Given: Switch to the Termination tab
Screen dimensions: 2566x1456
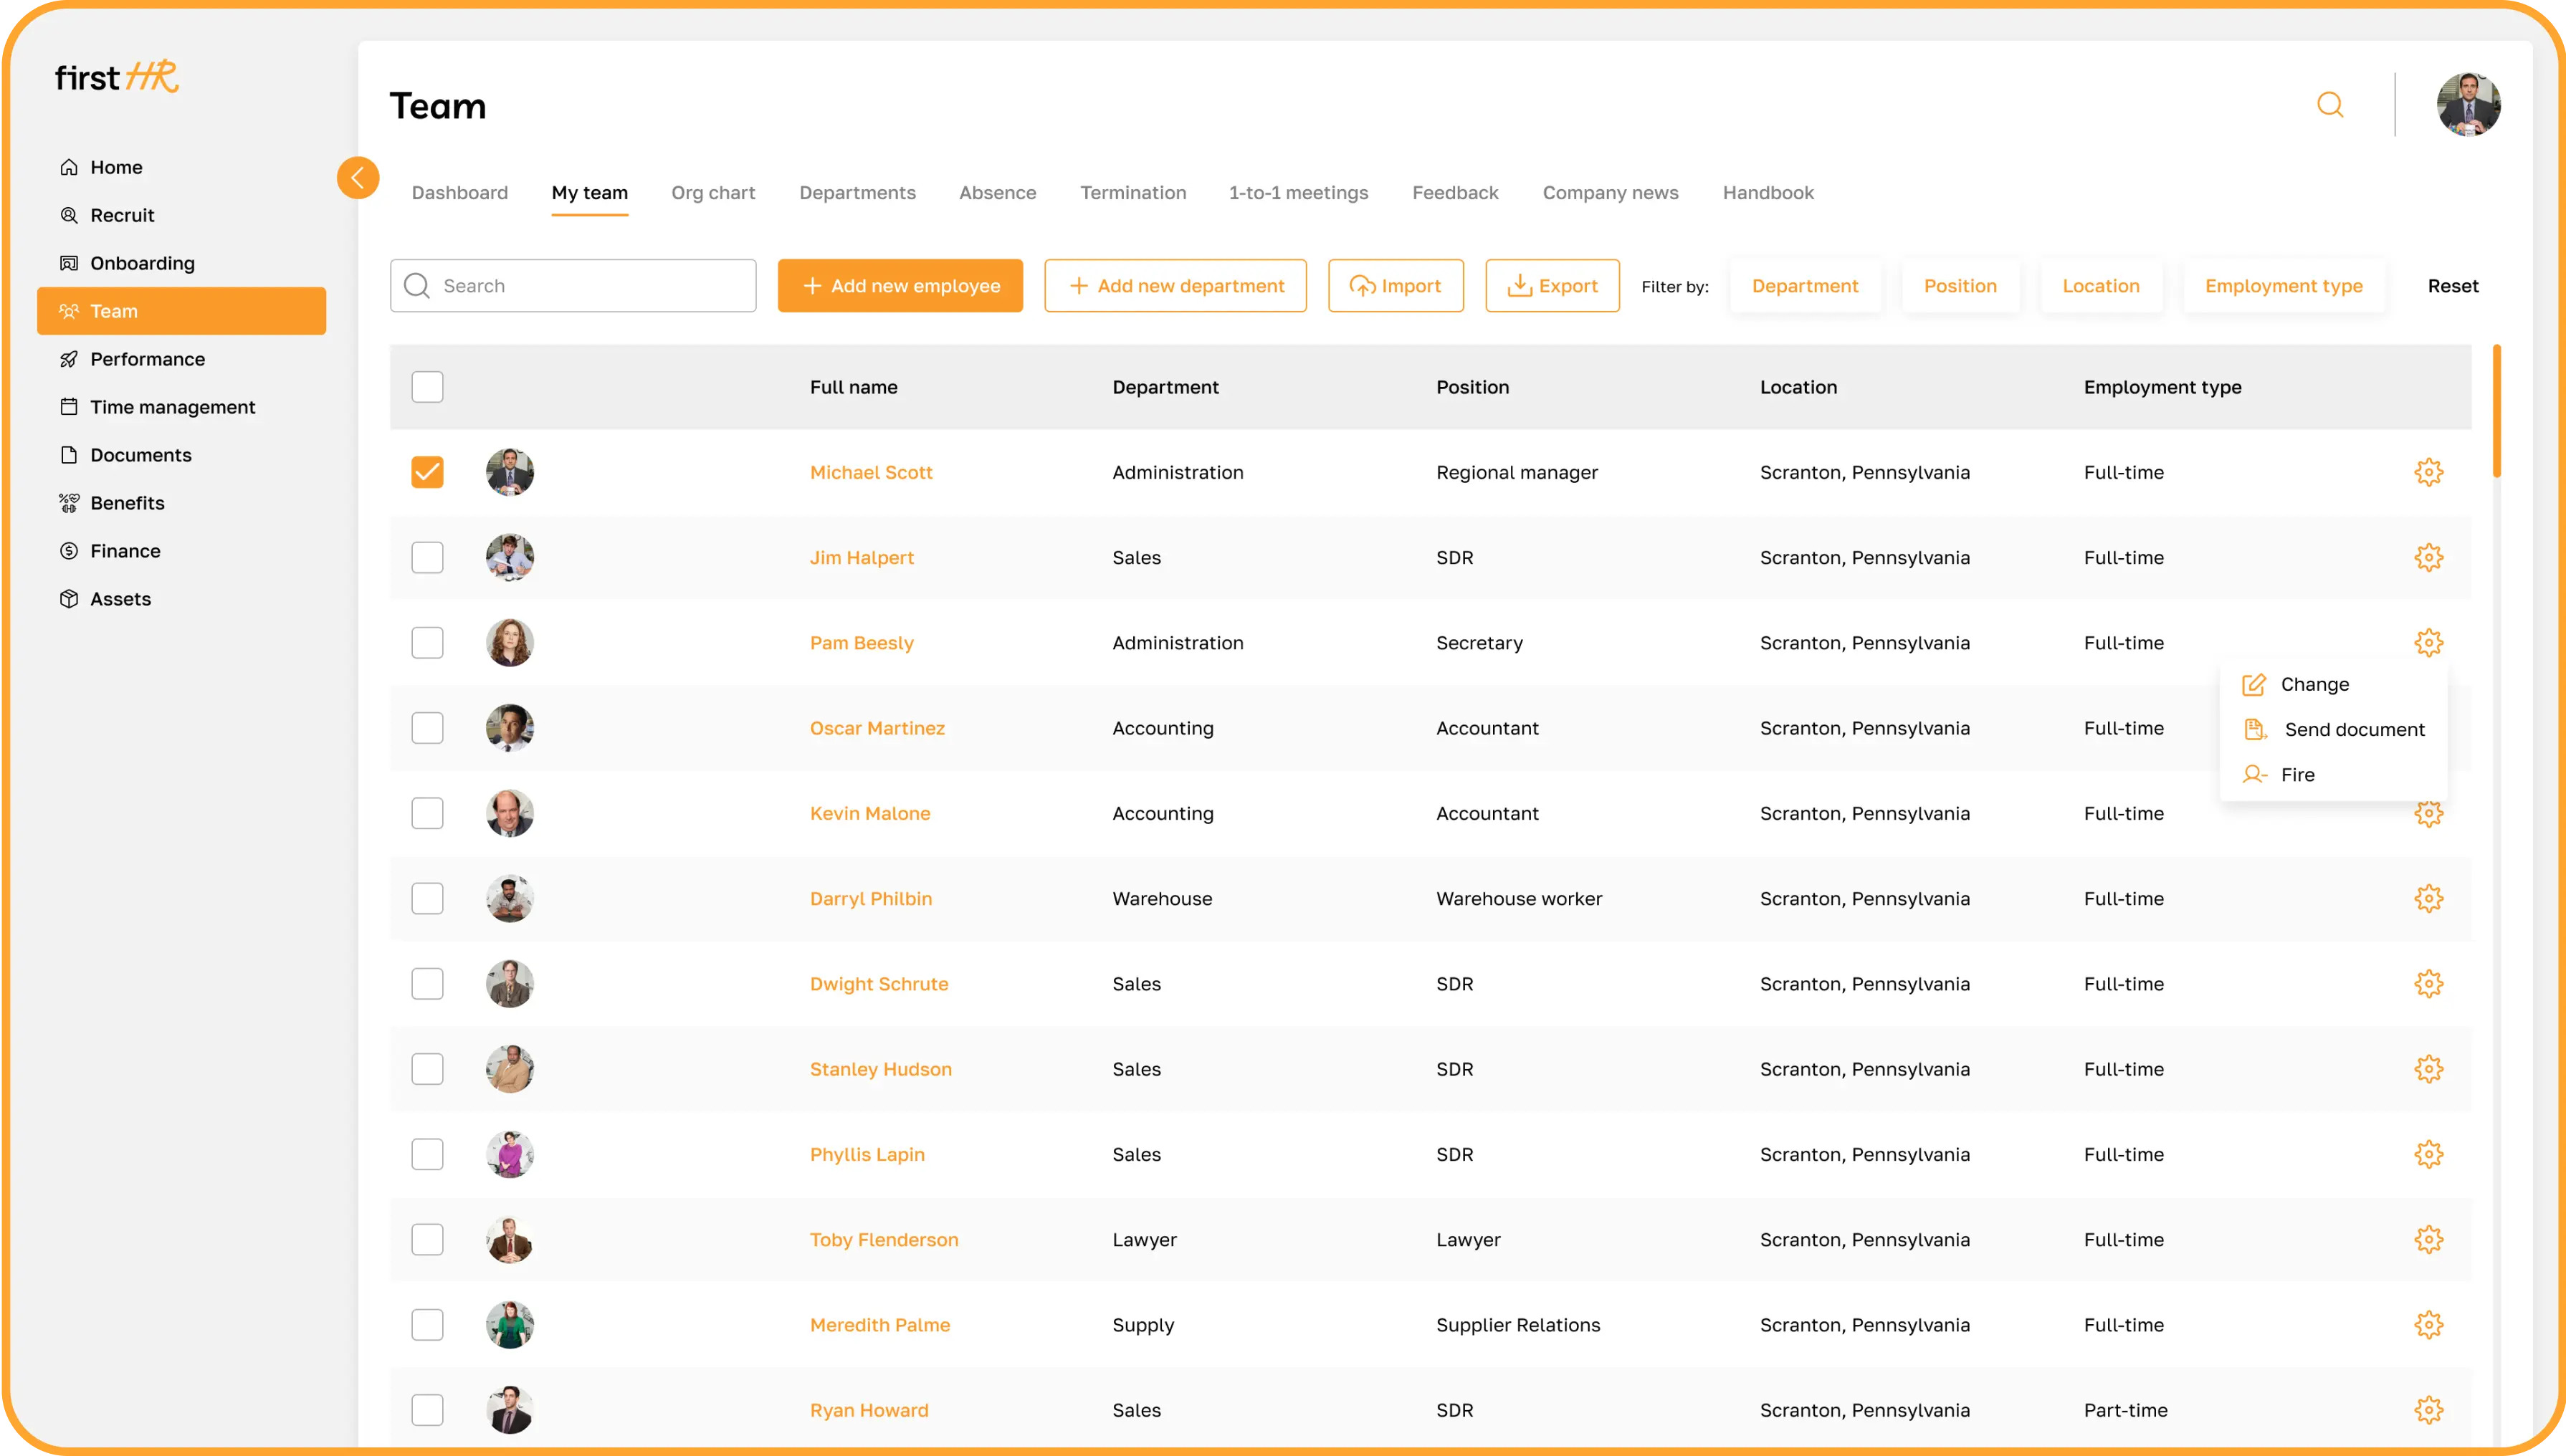Looking at the screenshot, I should coord(1133,192).
